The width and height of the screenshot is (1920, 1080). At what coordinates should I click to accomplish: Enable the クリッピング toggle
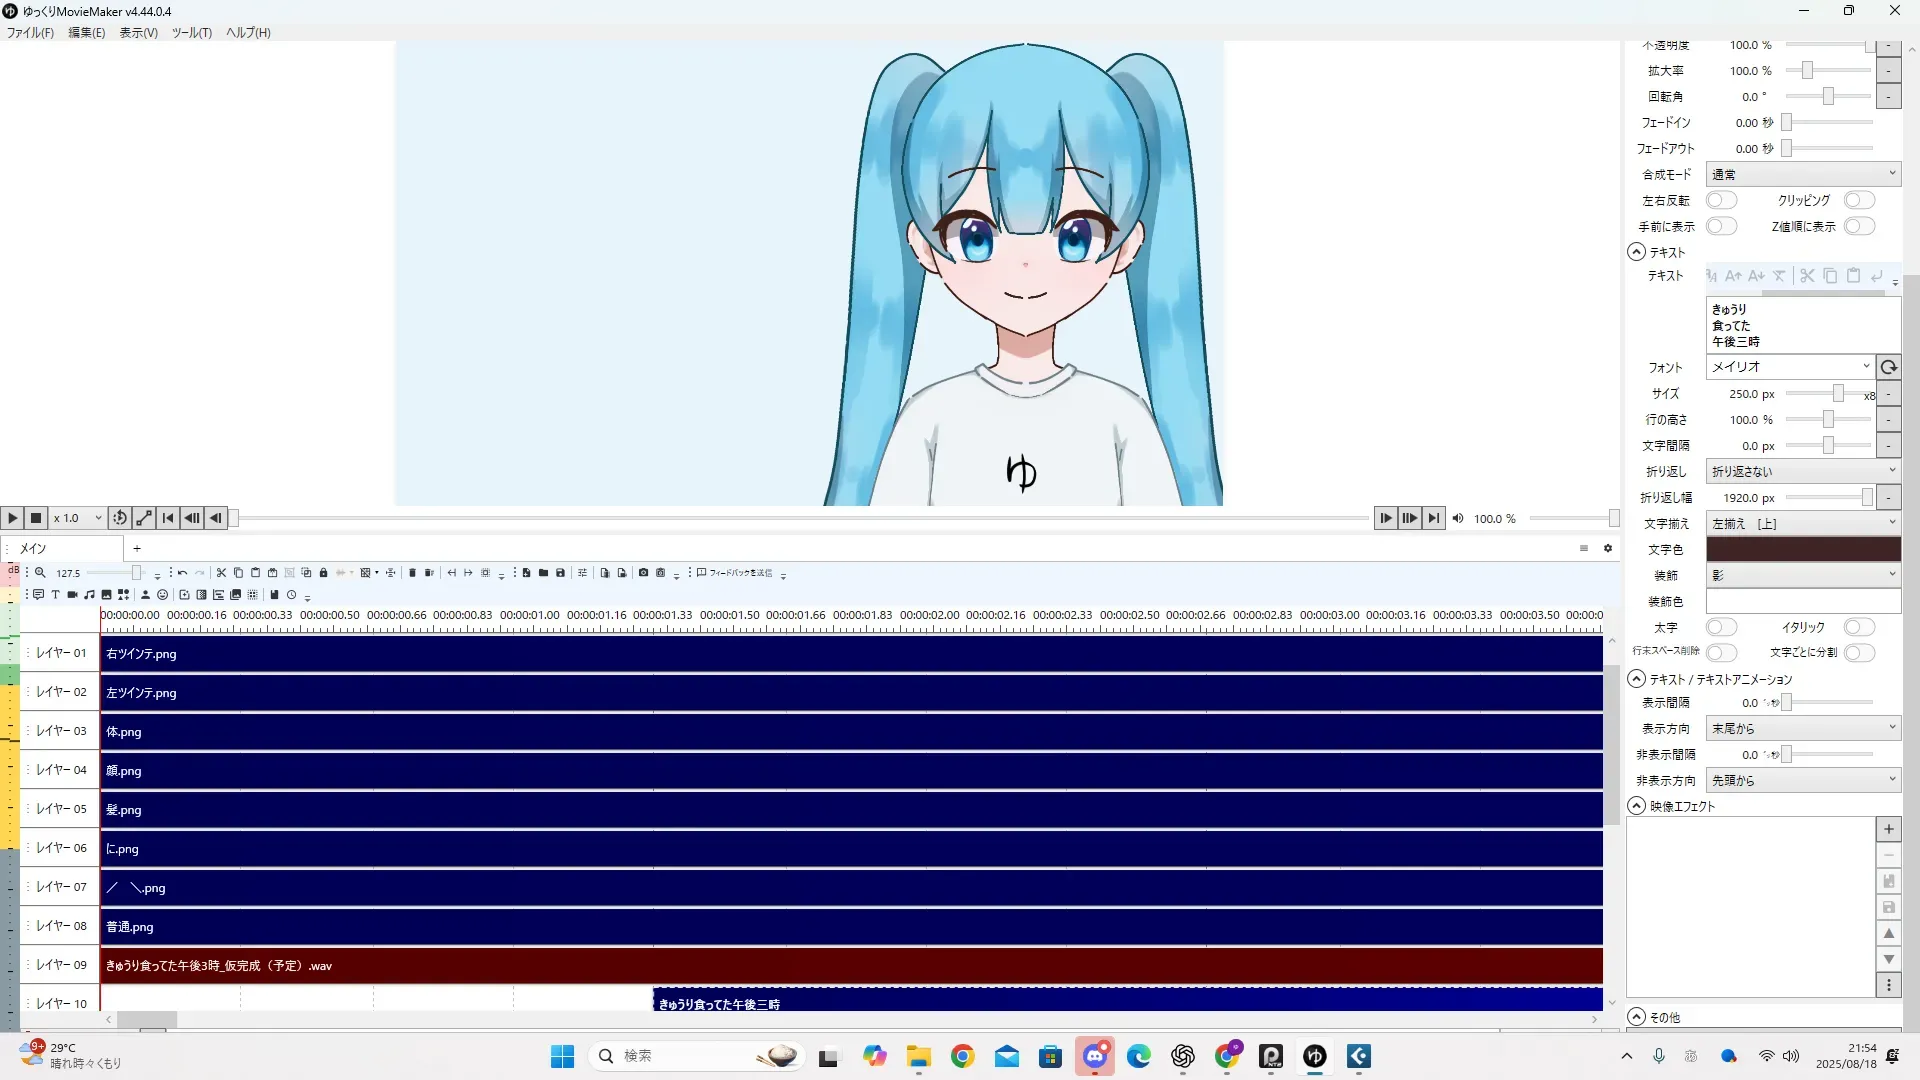pyautogui.click(x=1859, y=200)
